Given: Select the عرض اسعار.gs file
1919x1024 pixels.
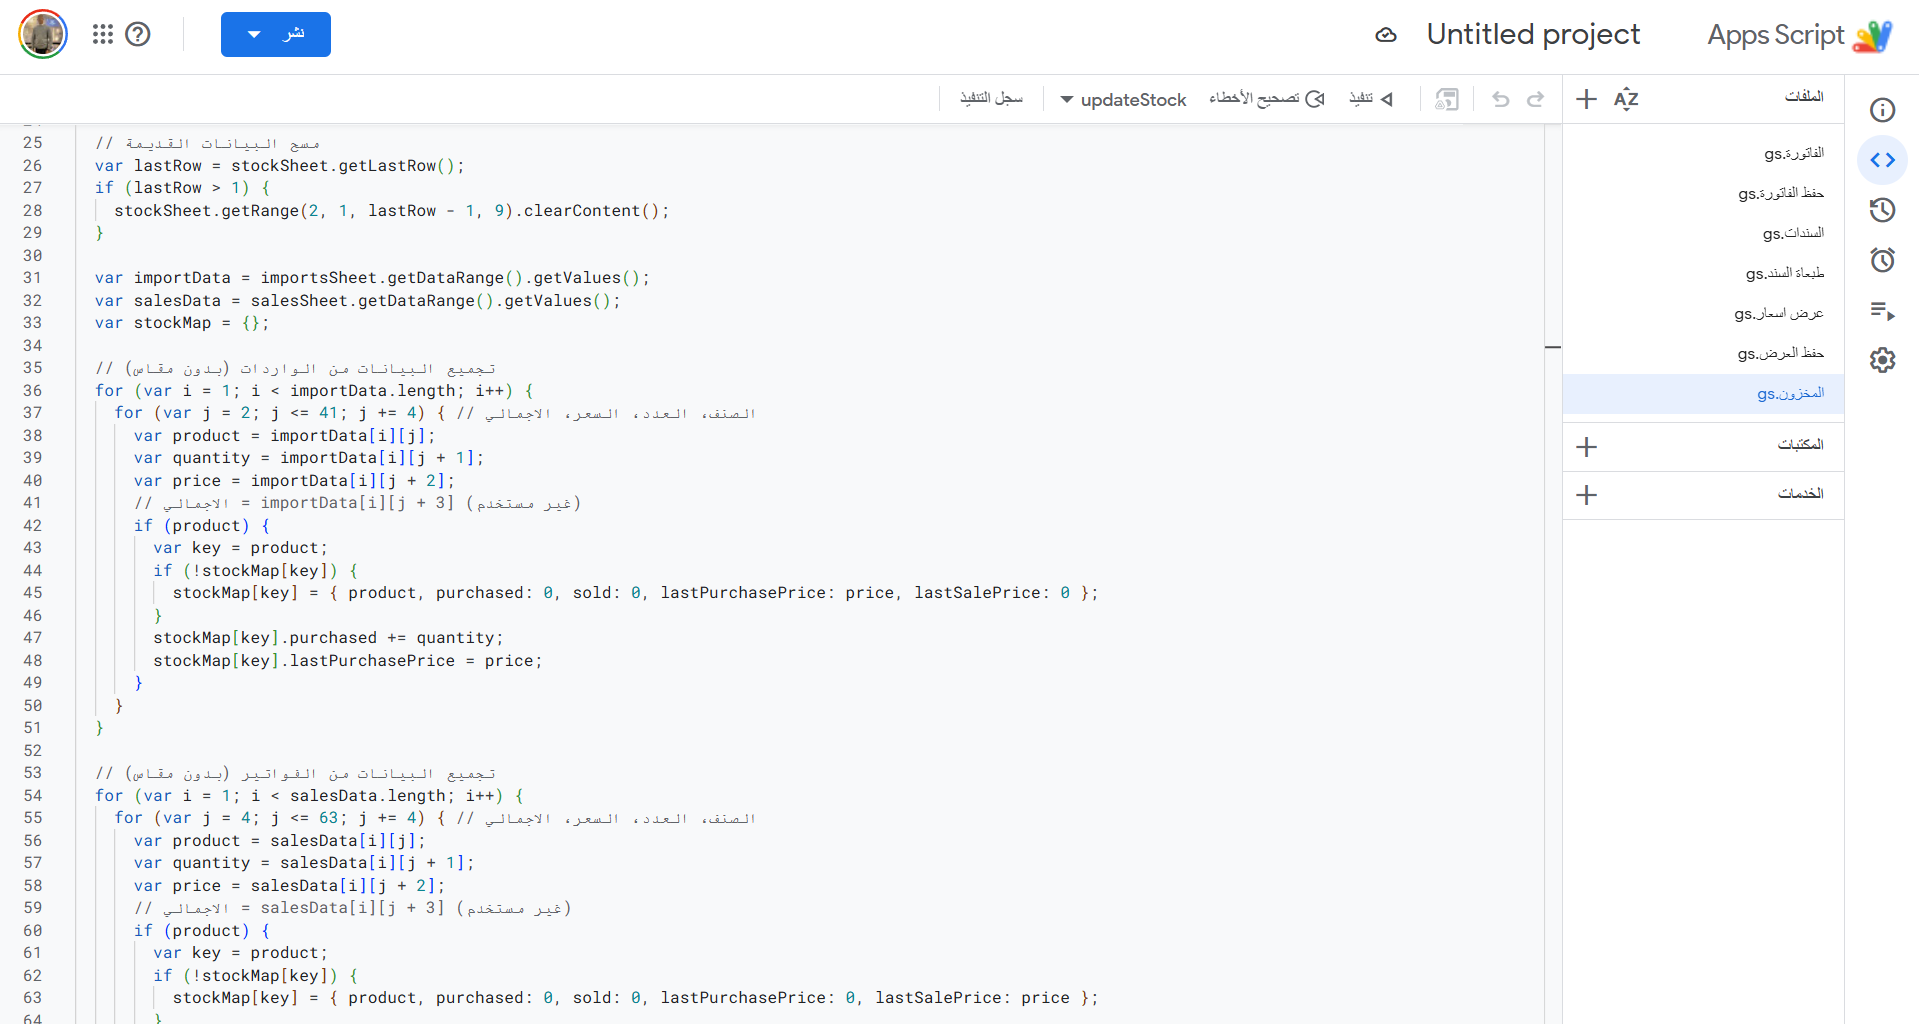Looking at the screenshot, I should coord(1778,313).
